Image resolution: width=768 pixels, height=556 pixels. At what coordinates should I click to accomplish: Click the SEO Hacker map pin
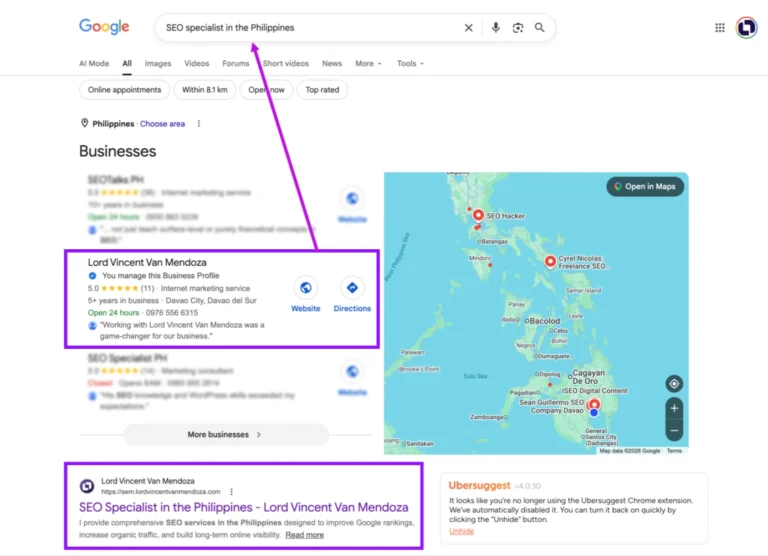(478, 215)
